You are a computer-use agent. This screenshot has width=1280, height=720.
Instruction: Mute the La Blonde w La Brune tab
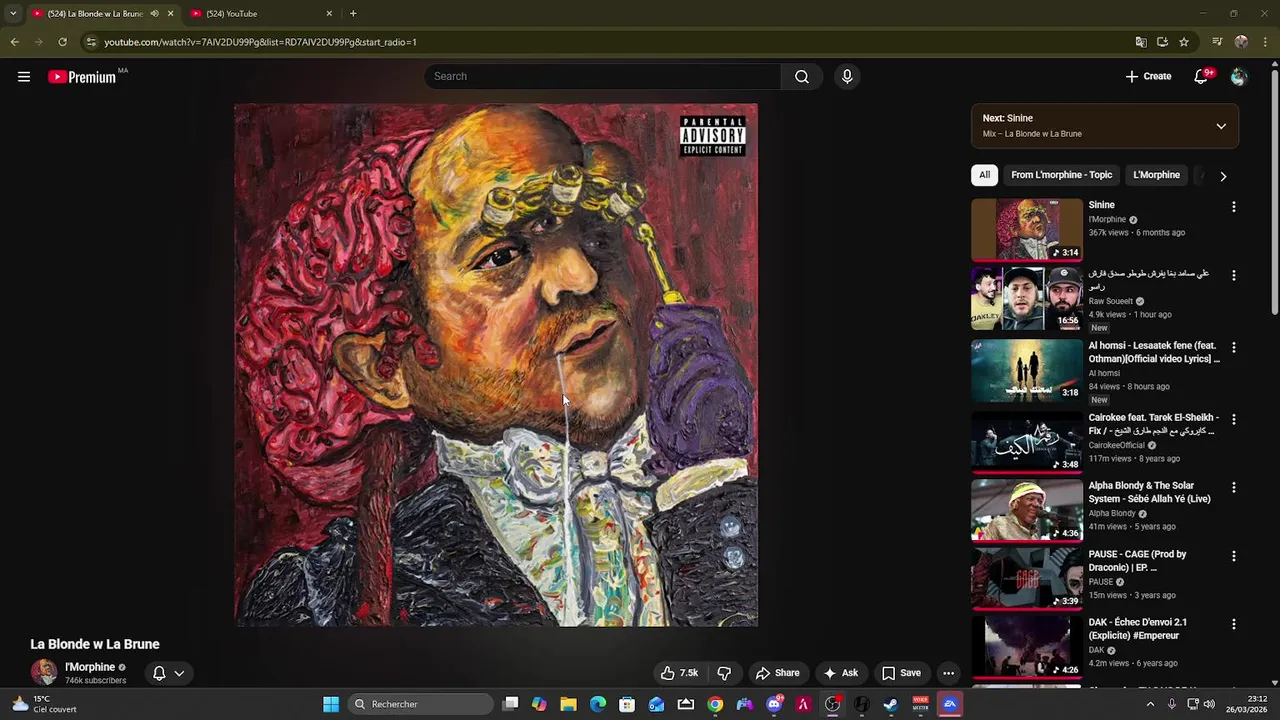pos(154,14)
